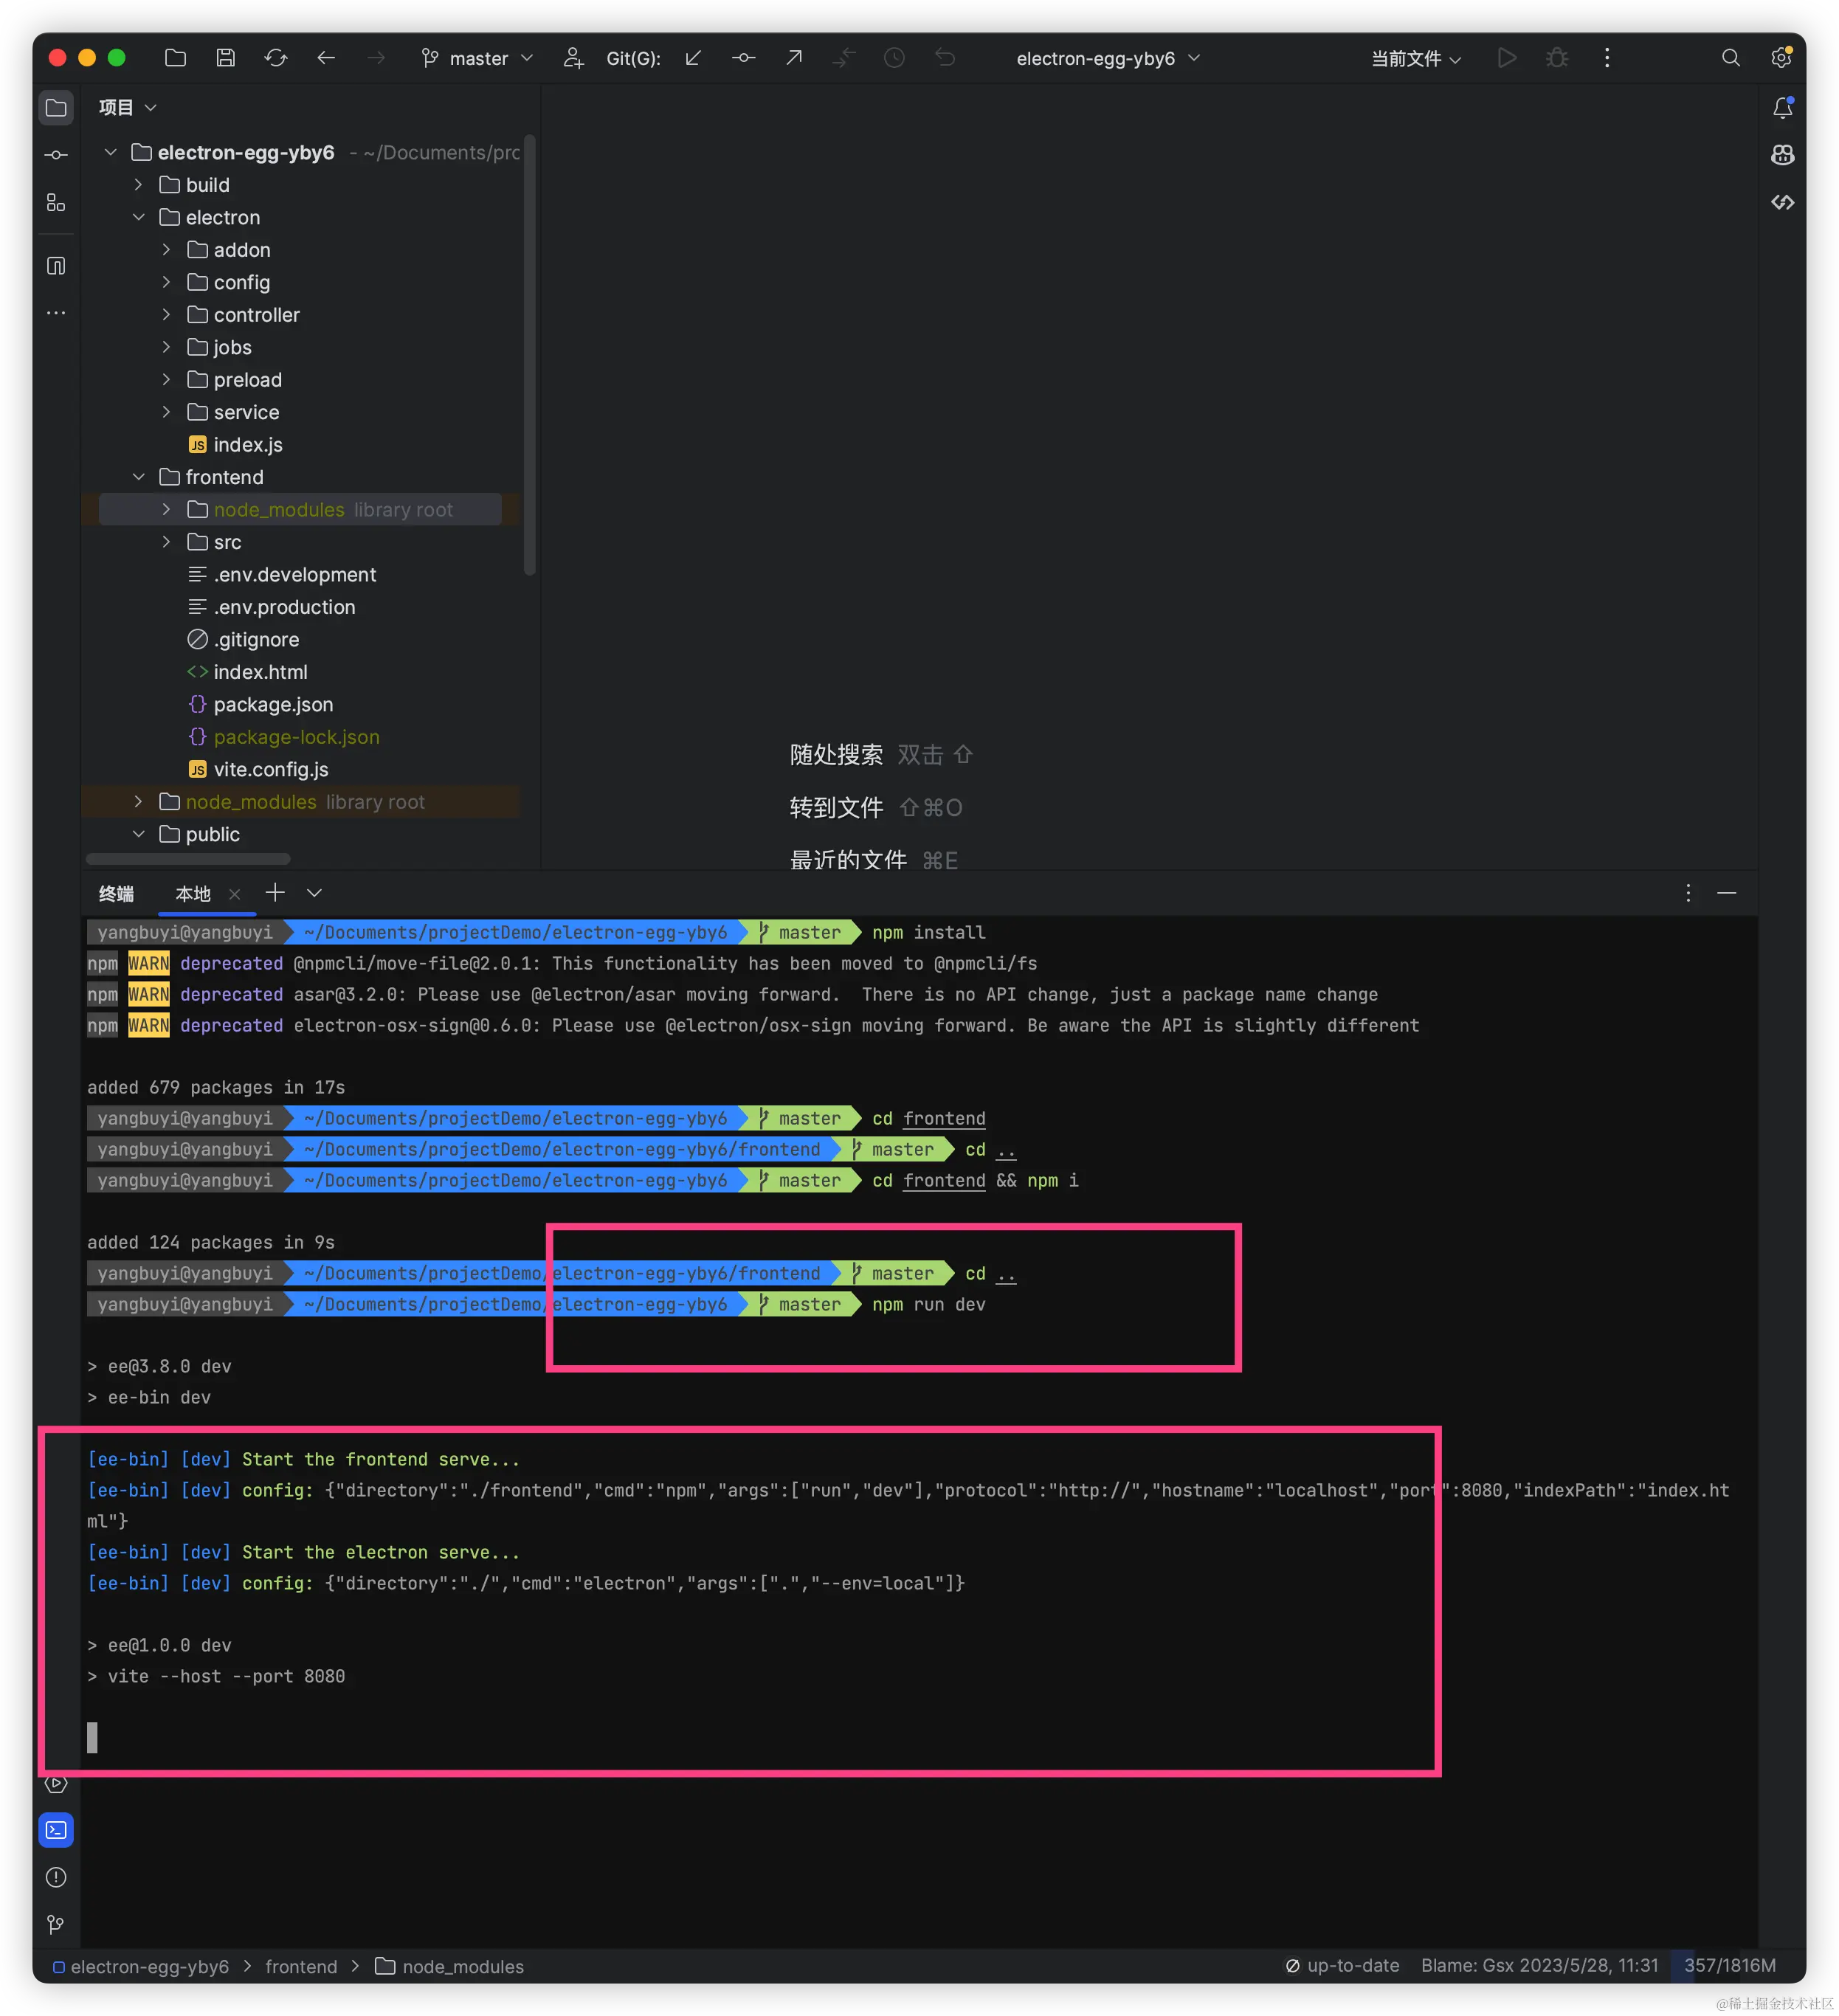1839x2016 pixels.
Task: Open the IDE settings gear icon
Action: coord(1781,58)
